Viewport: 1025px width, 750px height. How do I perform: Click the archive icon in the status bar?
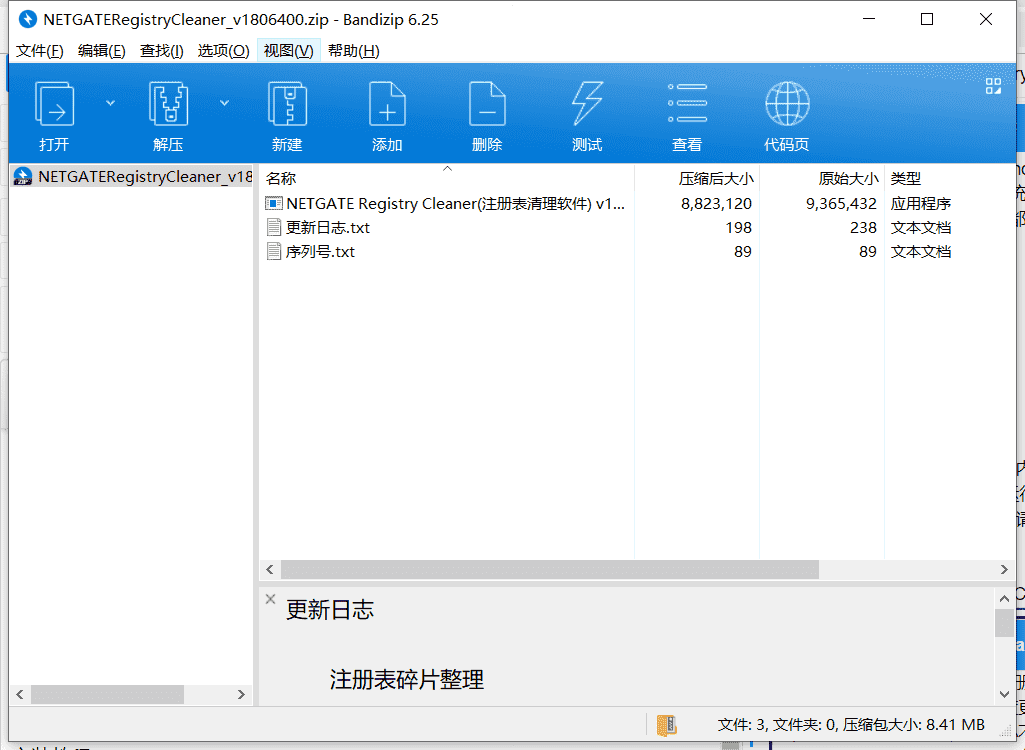tap(667, 724)
